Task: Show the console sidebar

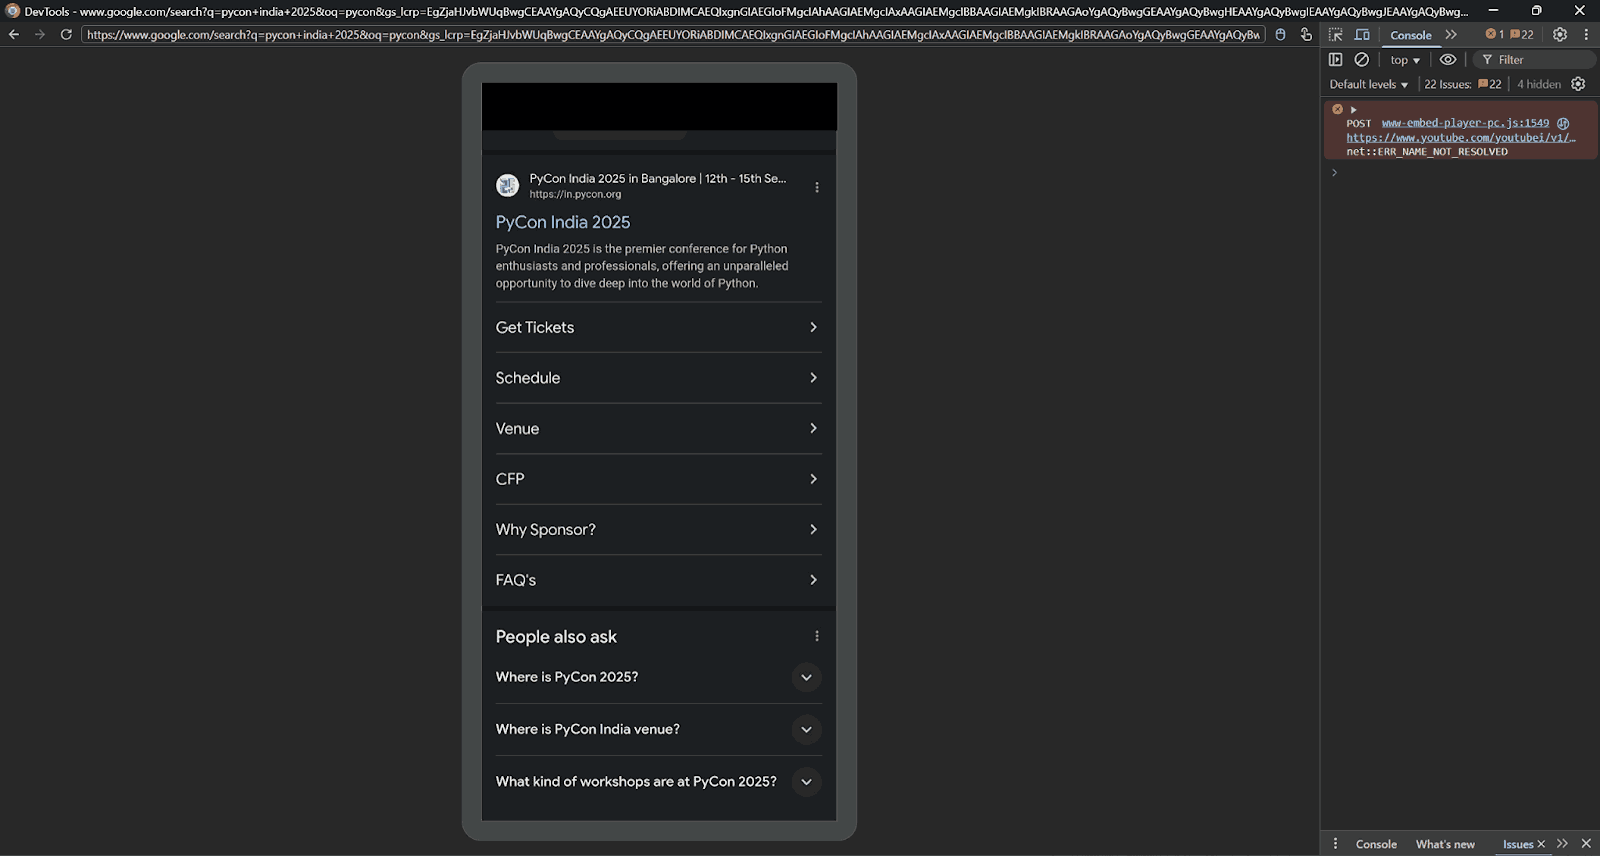Action: click(x=1336, y=60)
